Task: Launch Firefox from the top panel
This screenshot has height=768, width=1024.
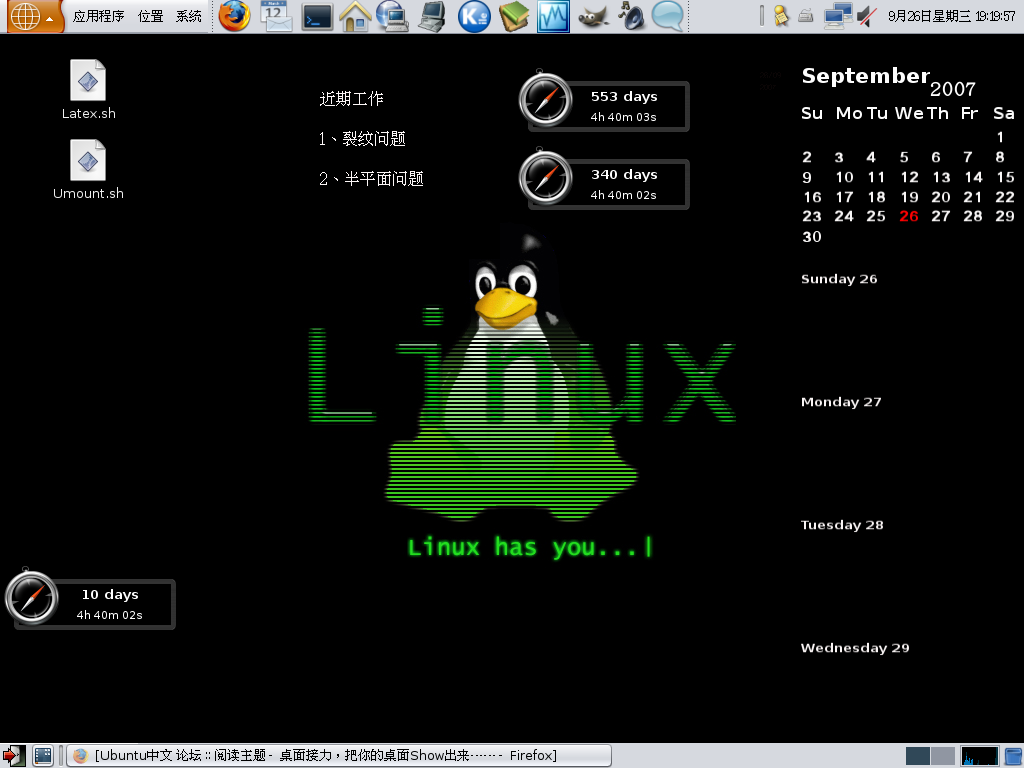Action: 234,16
